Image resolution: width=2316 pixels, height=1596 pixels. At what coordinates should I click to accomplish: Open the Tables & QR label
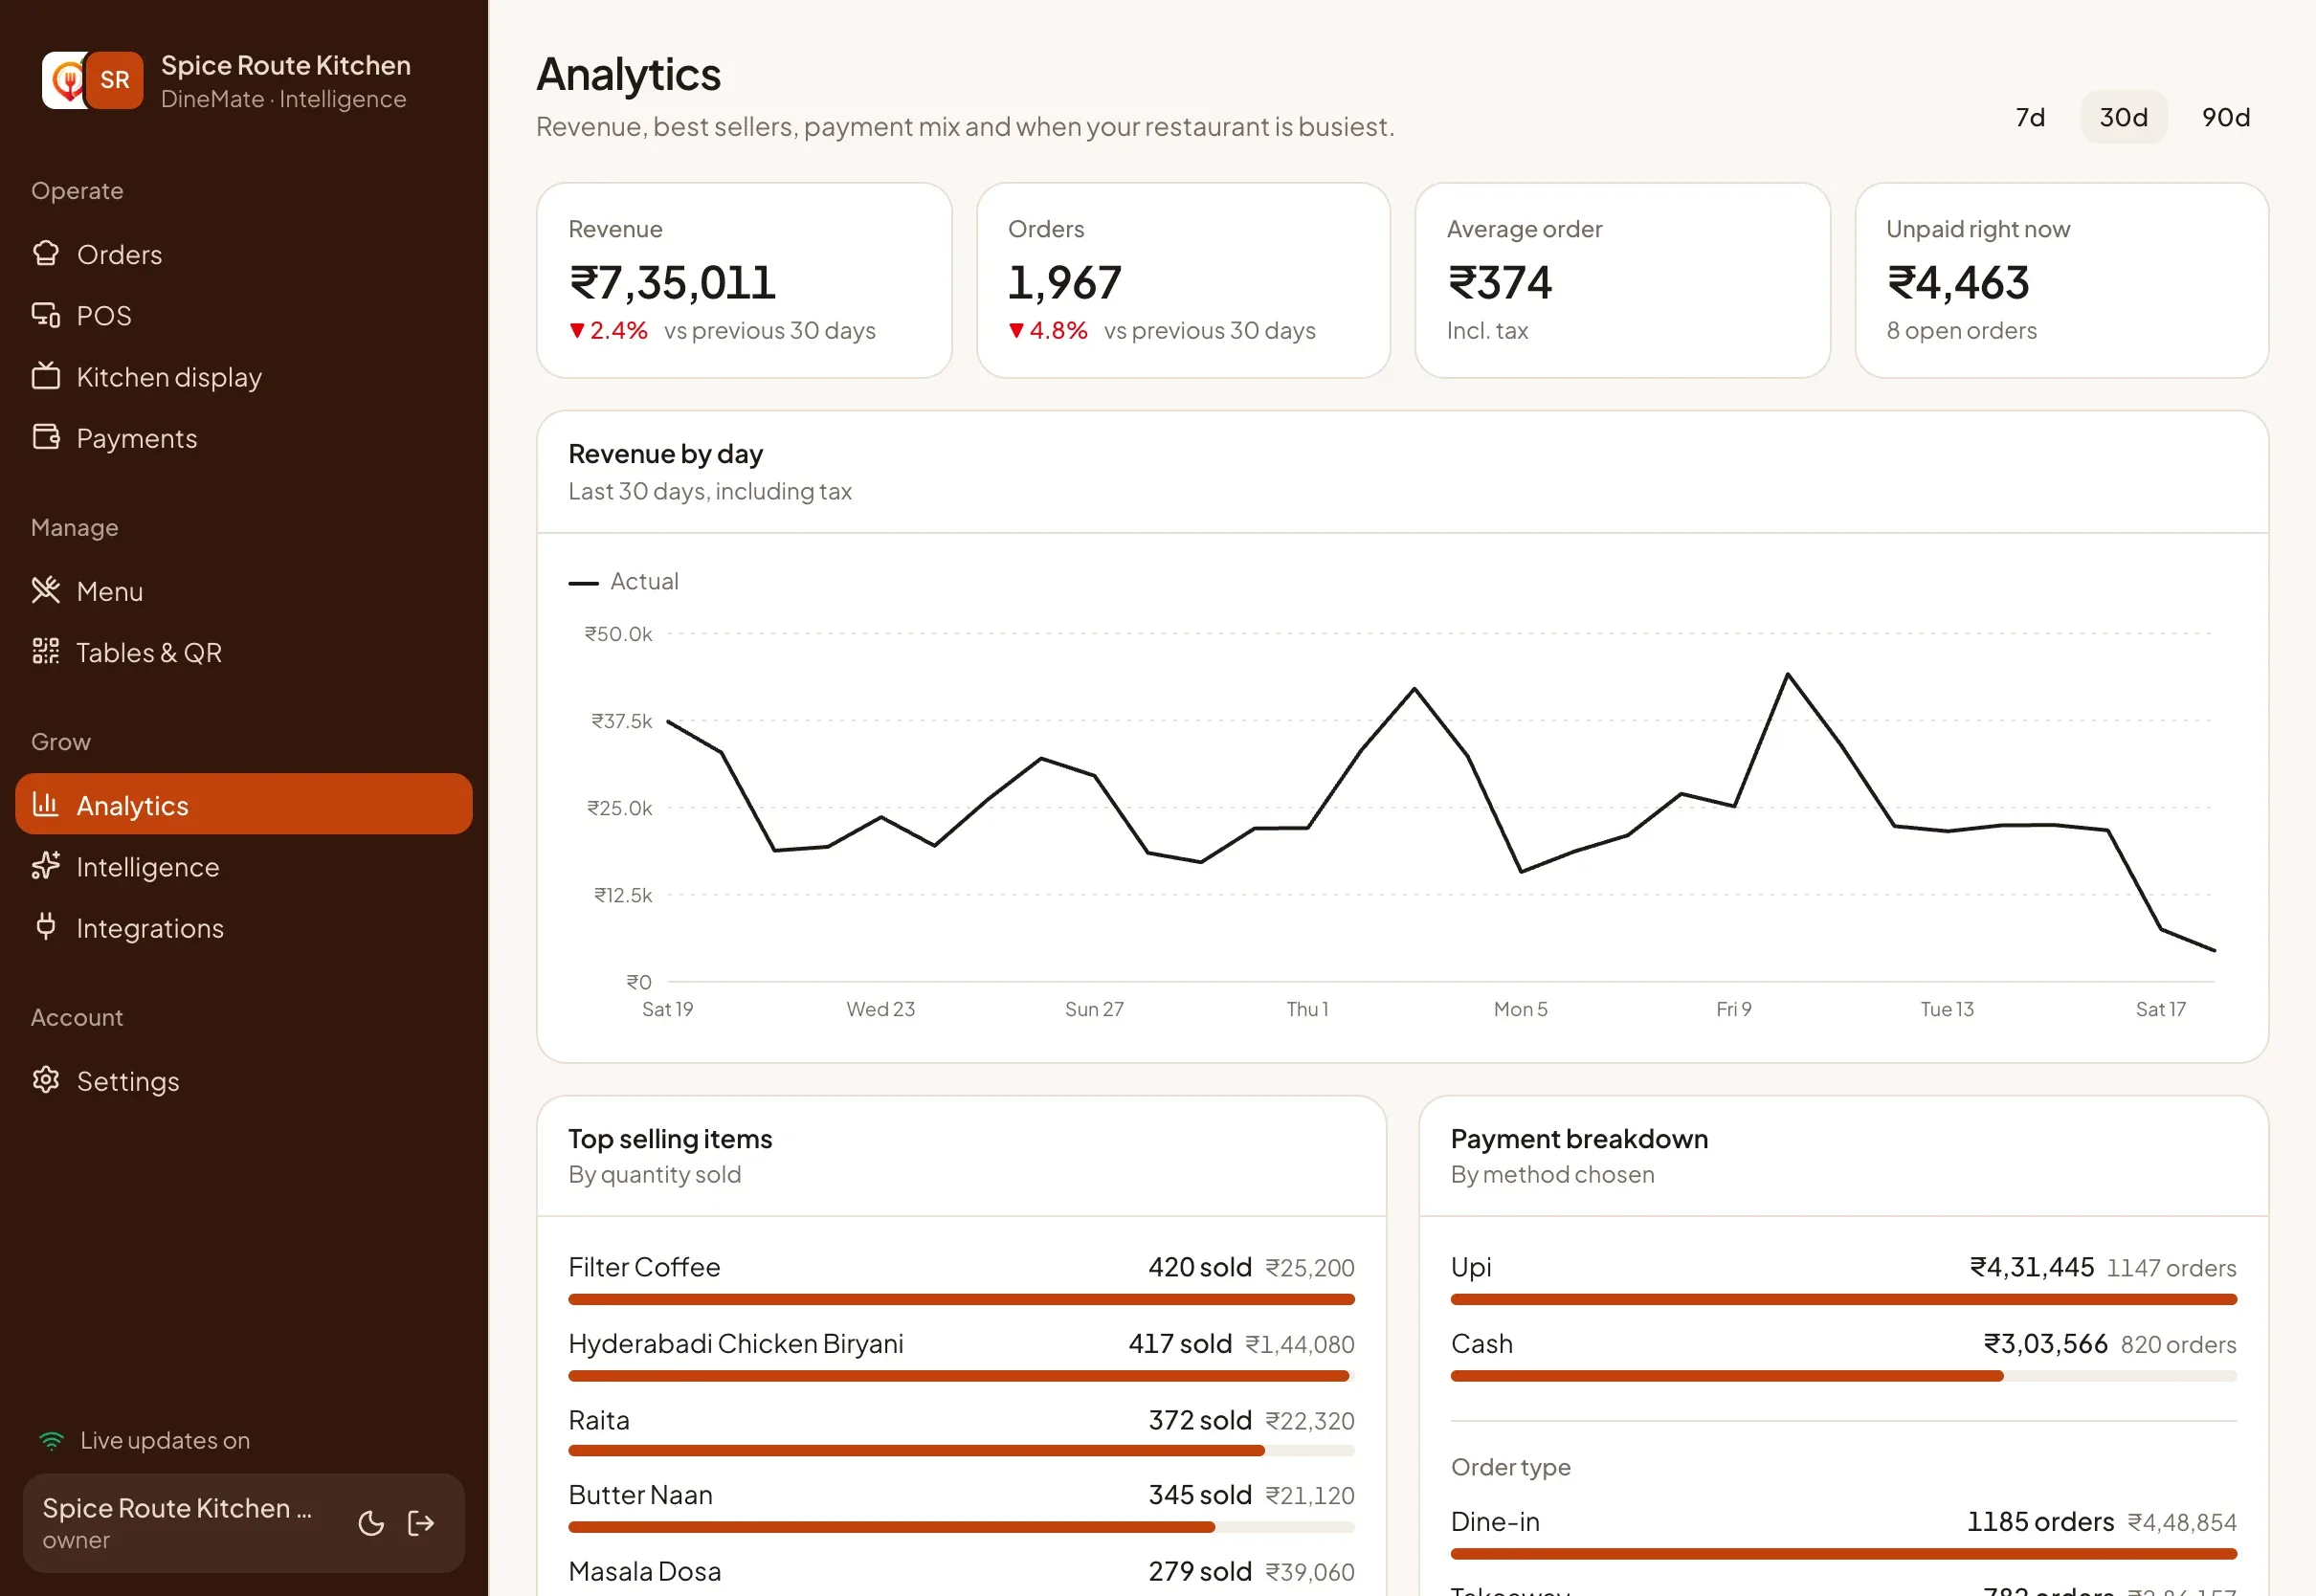[x=149, y=653]
